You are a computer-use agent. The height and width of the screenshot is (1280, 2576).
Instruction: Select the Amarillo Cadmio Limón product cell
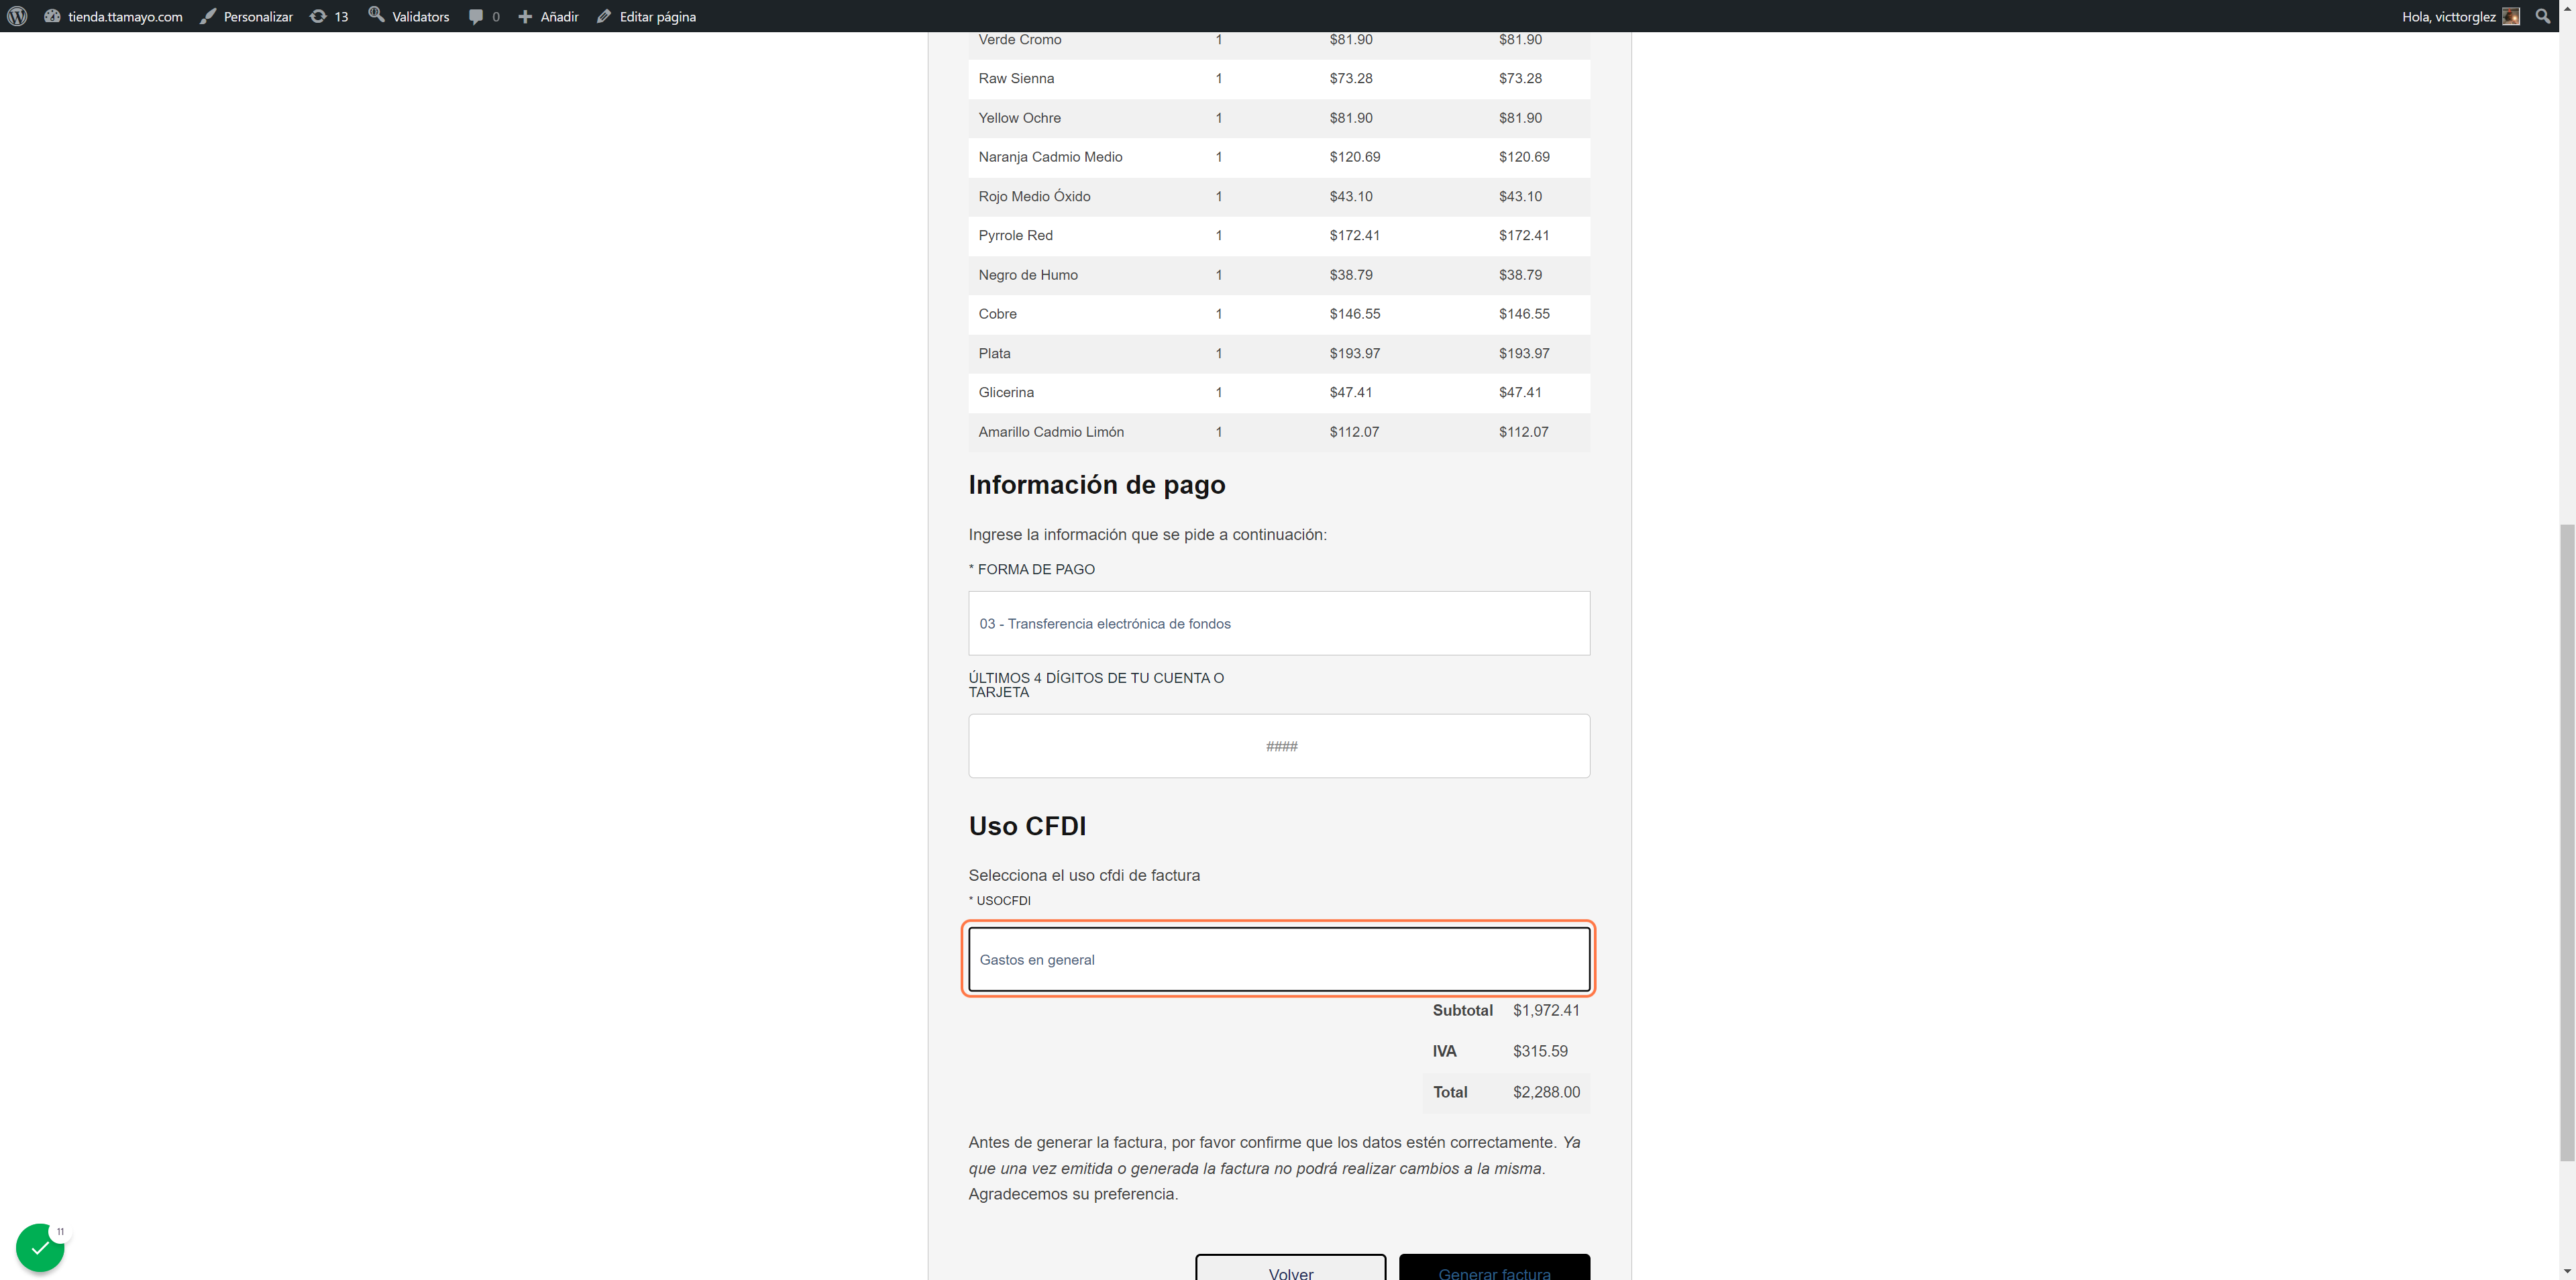pos(1051,432)
